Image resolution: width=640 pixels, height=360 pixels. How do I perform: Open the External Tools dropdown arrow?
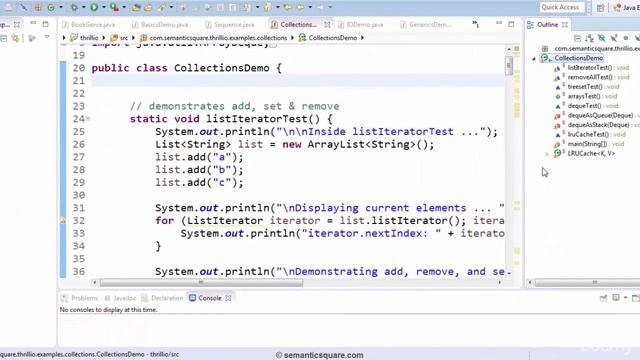[124, 7]
